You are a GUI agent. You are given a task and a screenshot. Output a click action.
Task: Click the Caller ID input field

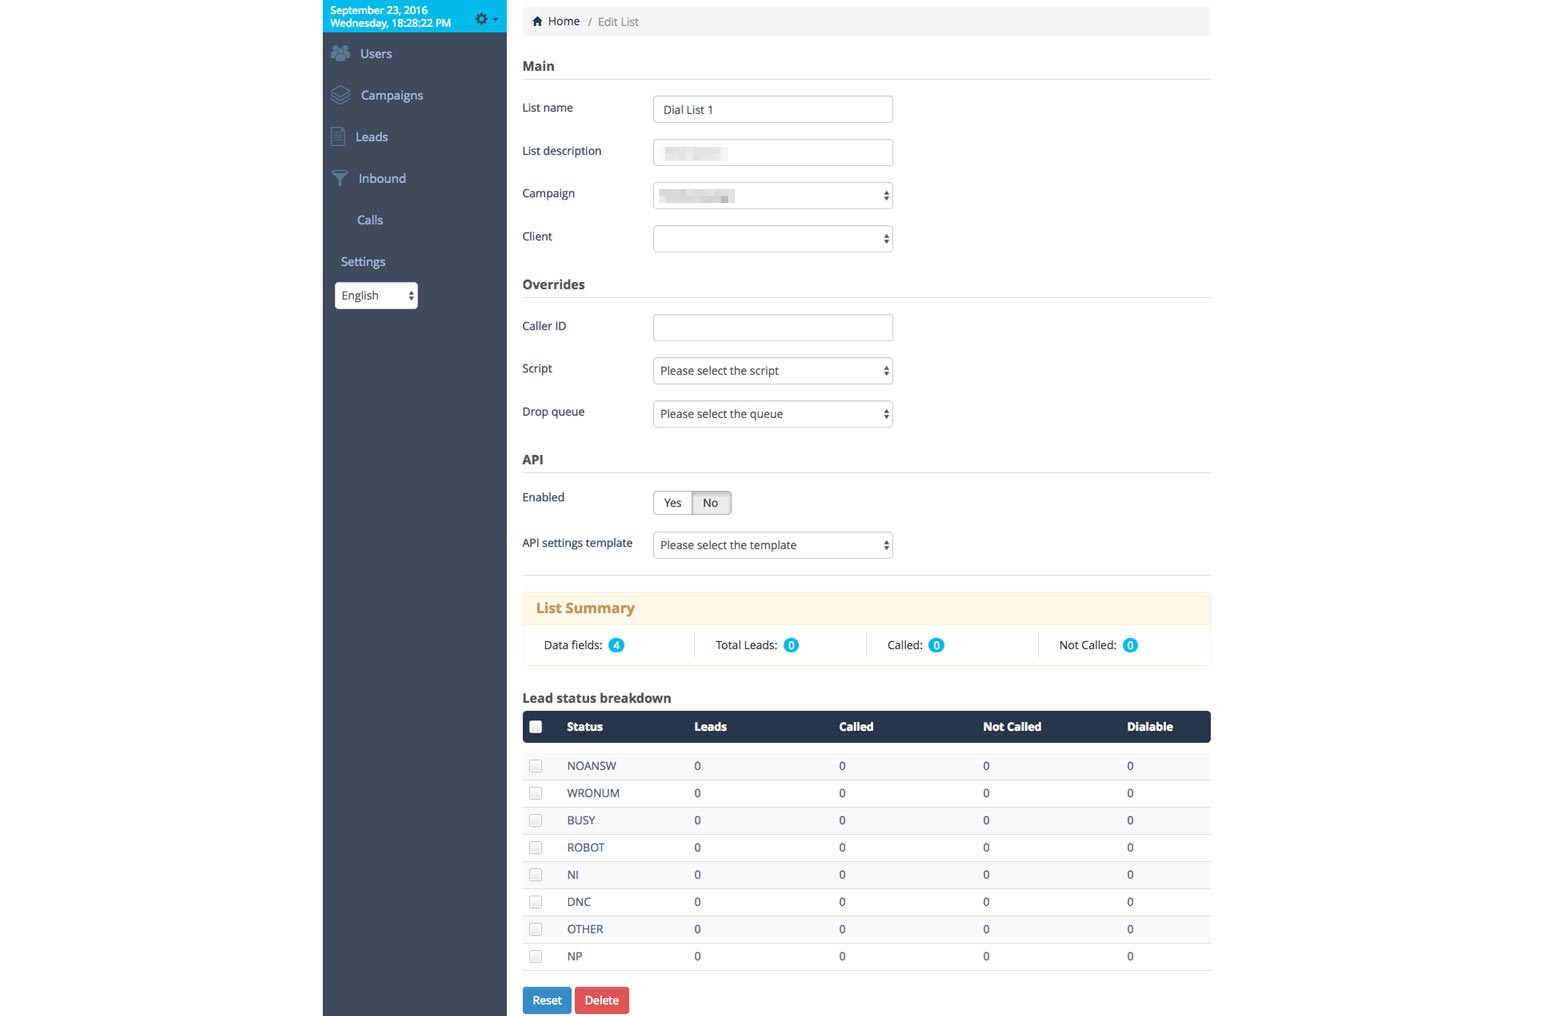[772, 327]
